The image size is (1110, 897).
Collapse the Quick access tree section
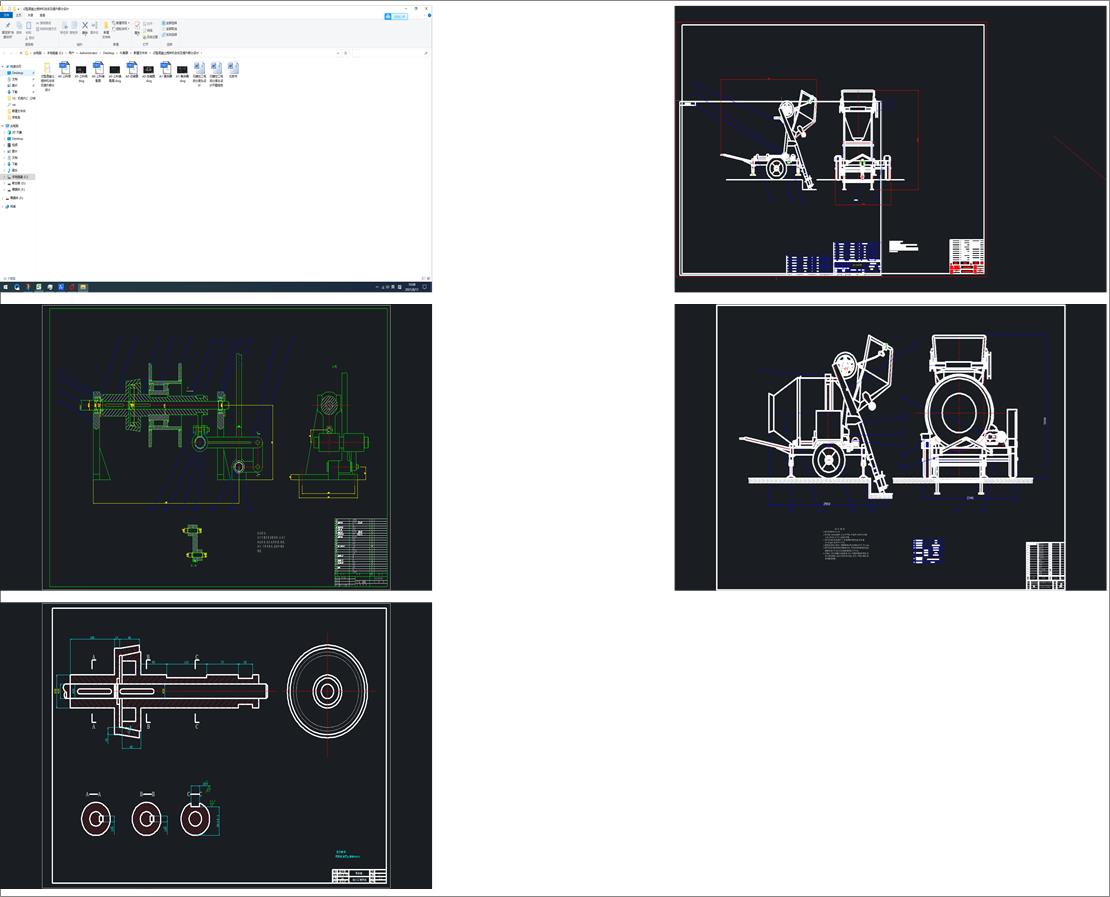pyautogui.click(x=3, y=67)
